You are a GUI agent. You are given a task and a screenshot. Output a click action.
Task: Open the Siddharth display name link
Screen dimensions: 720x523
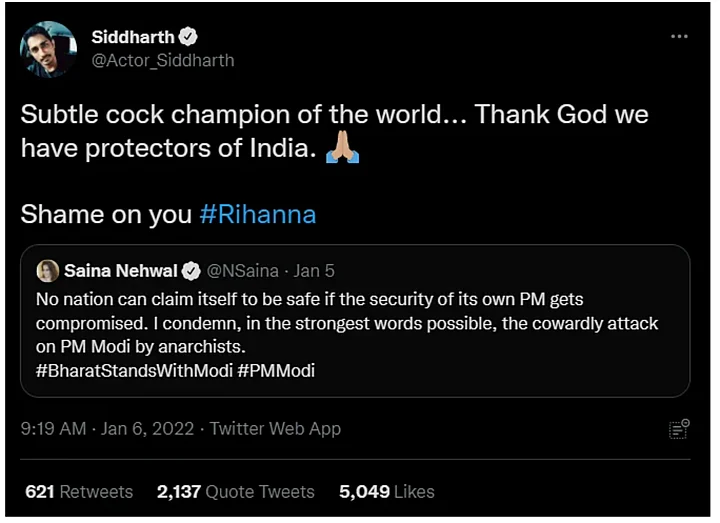pos(132,37)
